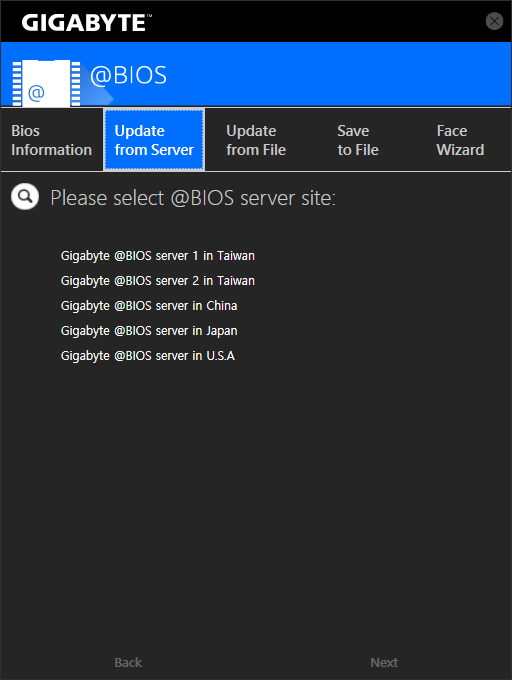512x680 pixels.
Task: Click the Next button
Action: [384, 662]
